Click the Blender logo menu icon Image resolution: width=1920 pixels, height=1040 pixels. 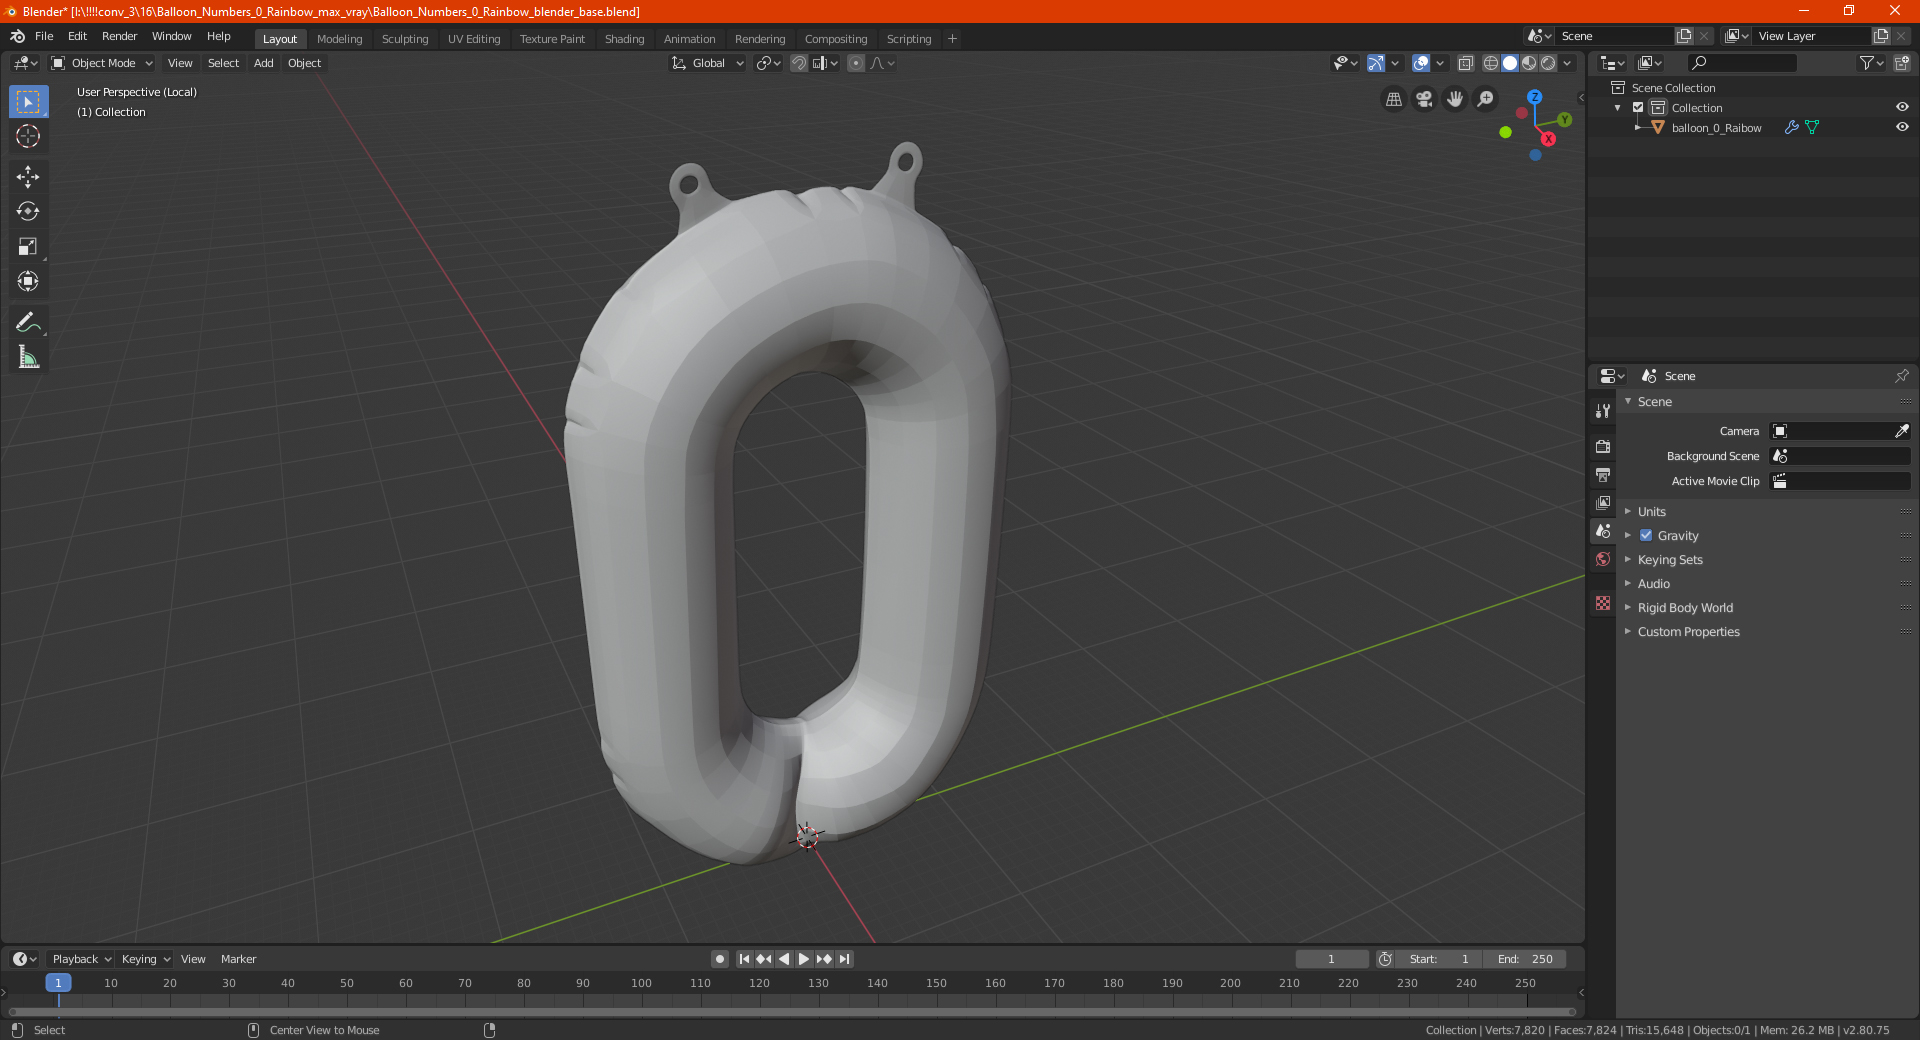(18, 36)
